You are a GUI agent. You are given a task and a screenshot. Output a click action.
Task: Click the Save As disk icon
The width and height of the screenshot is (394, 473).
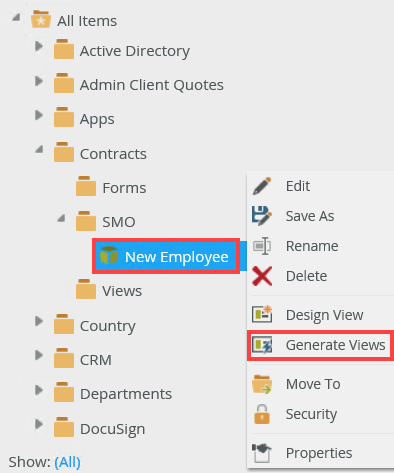point(262,216)
